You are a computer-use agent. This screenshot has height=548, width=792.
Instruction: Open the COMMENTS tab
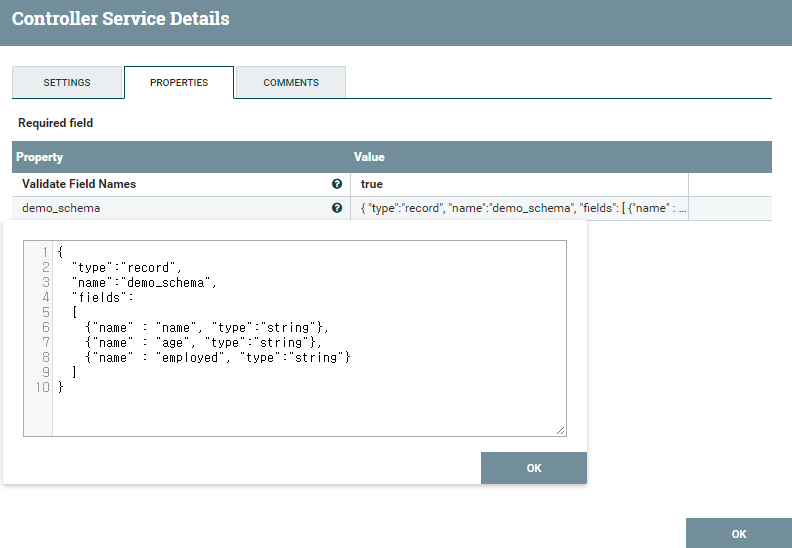click(x=291, y=82)
